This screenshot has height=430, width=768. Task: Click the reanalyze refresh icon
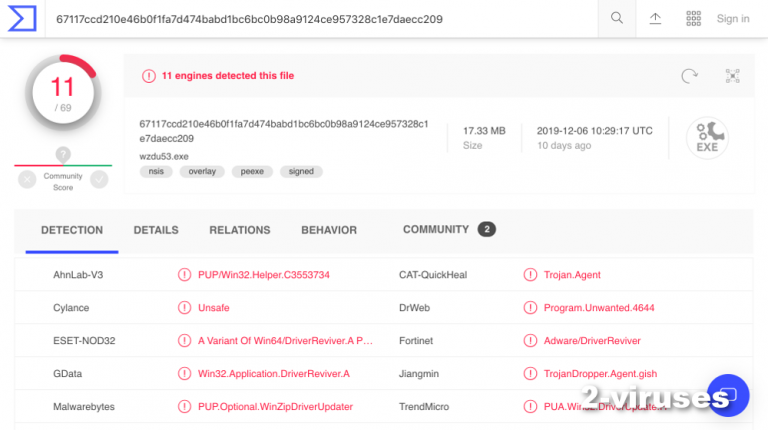pos(689,76)
